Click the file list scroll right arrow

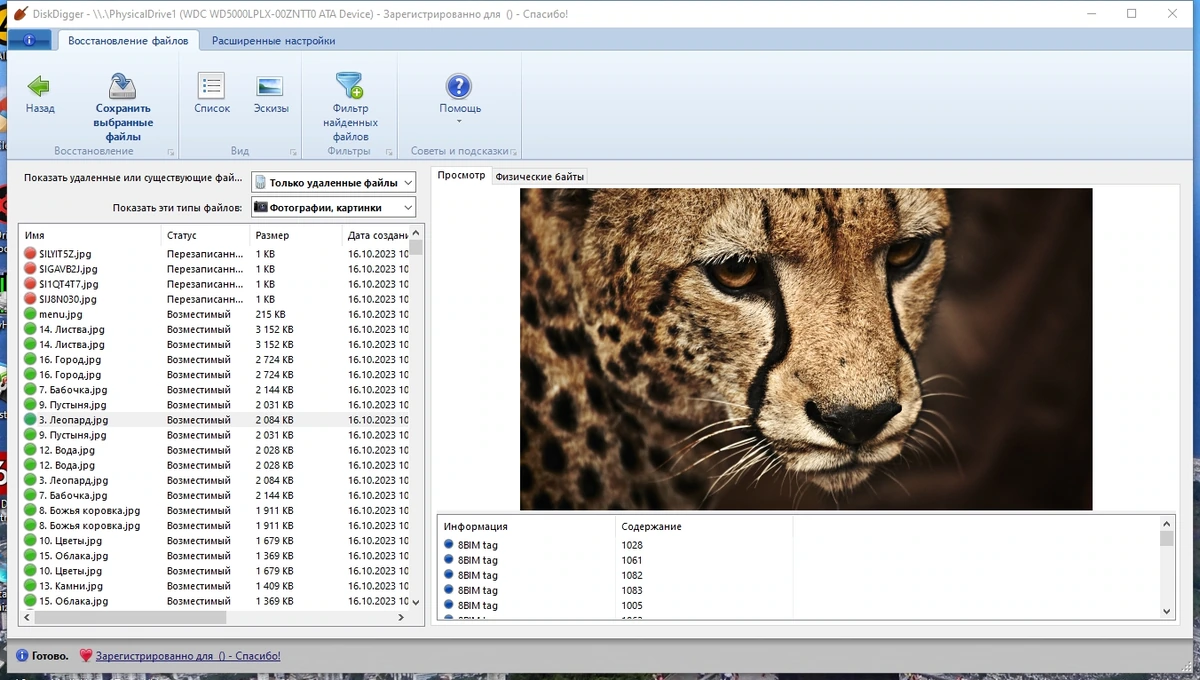402,618
